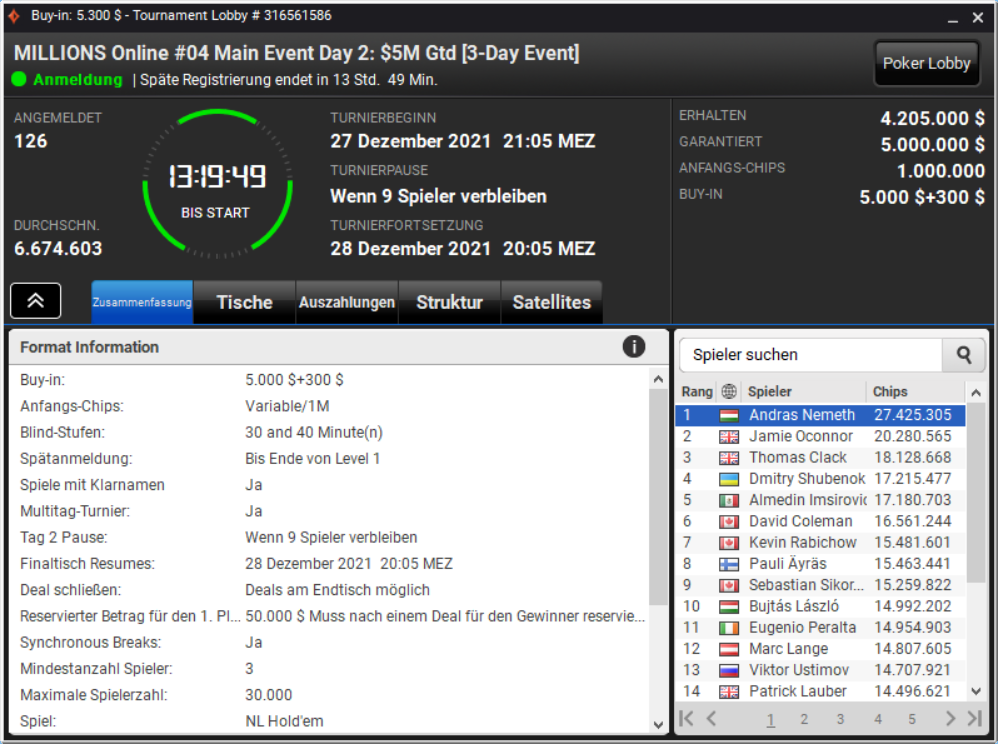Open the format information info icon

click(x=633, y=347)
